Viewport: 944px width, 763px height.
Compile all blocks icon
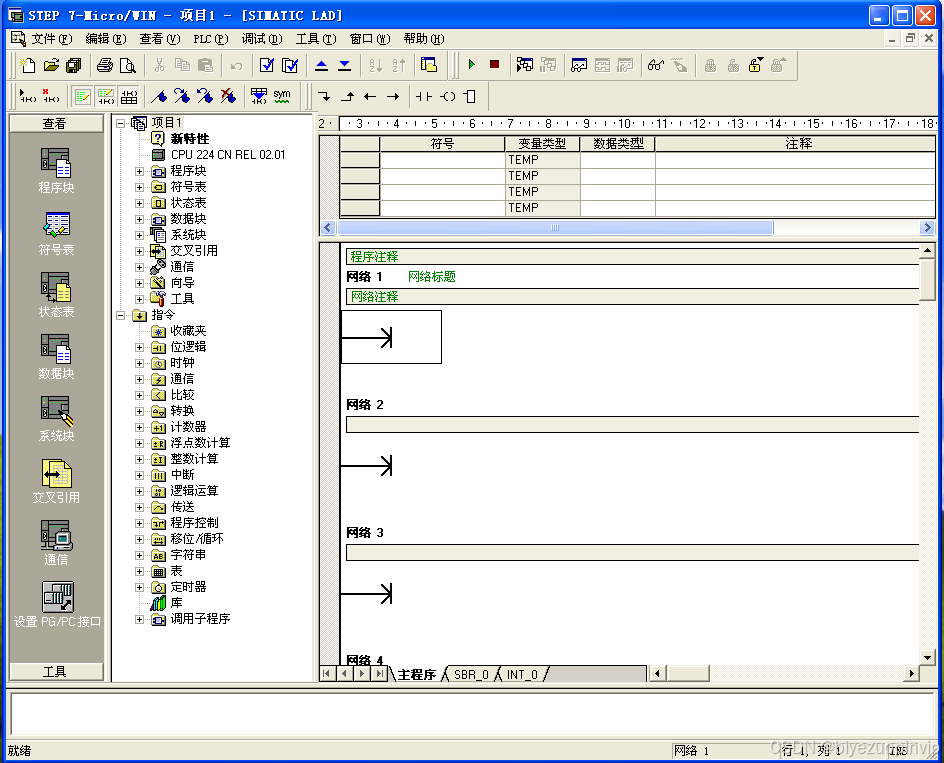290,65
